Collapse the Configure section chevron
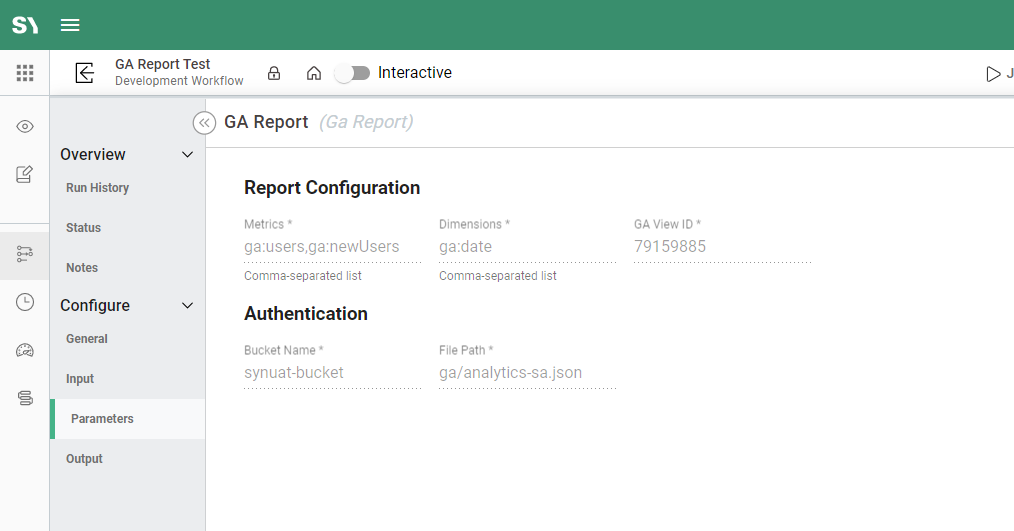The height and width of the screenshot is (531, 1014). click(188, 305)
